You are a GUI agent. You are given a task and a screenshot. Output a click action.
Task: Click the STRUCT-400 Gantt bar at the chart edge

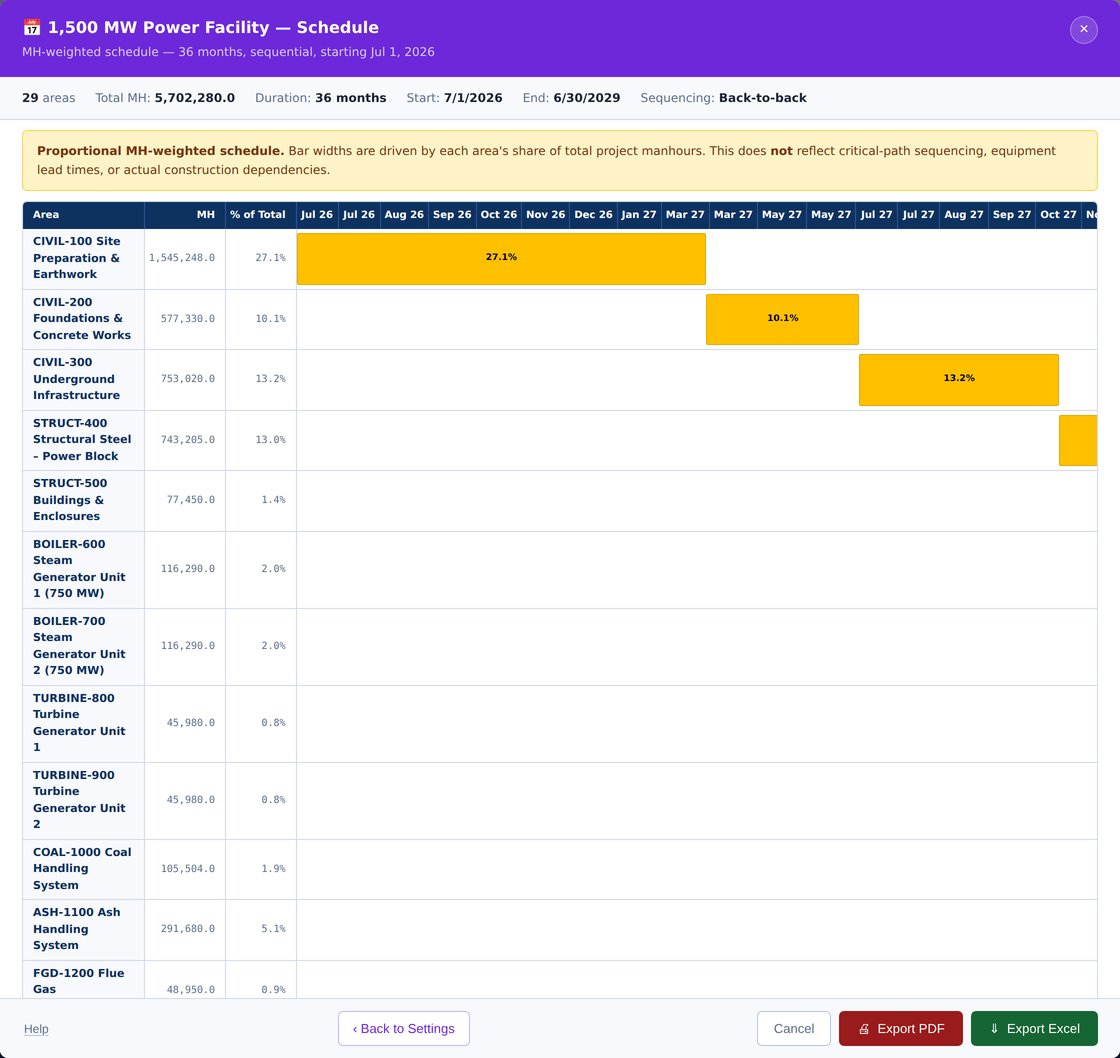(1078, 440)
